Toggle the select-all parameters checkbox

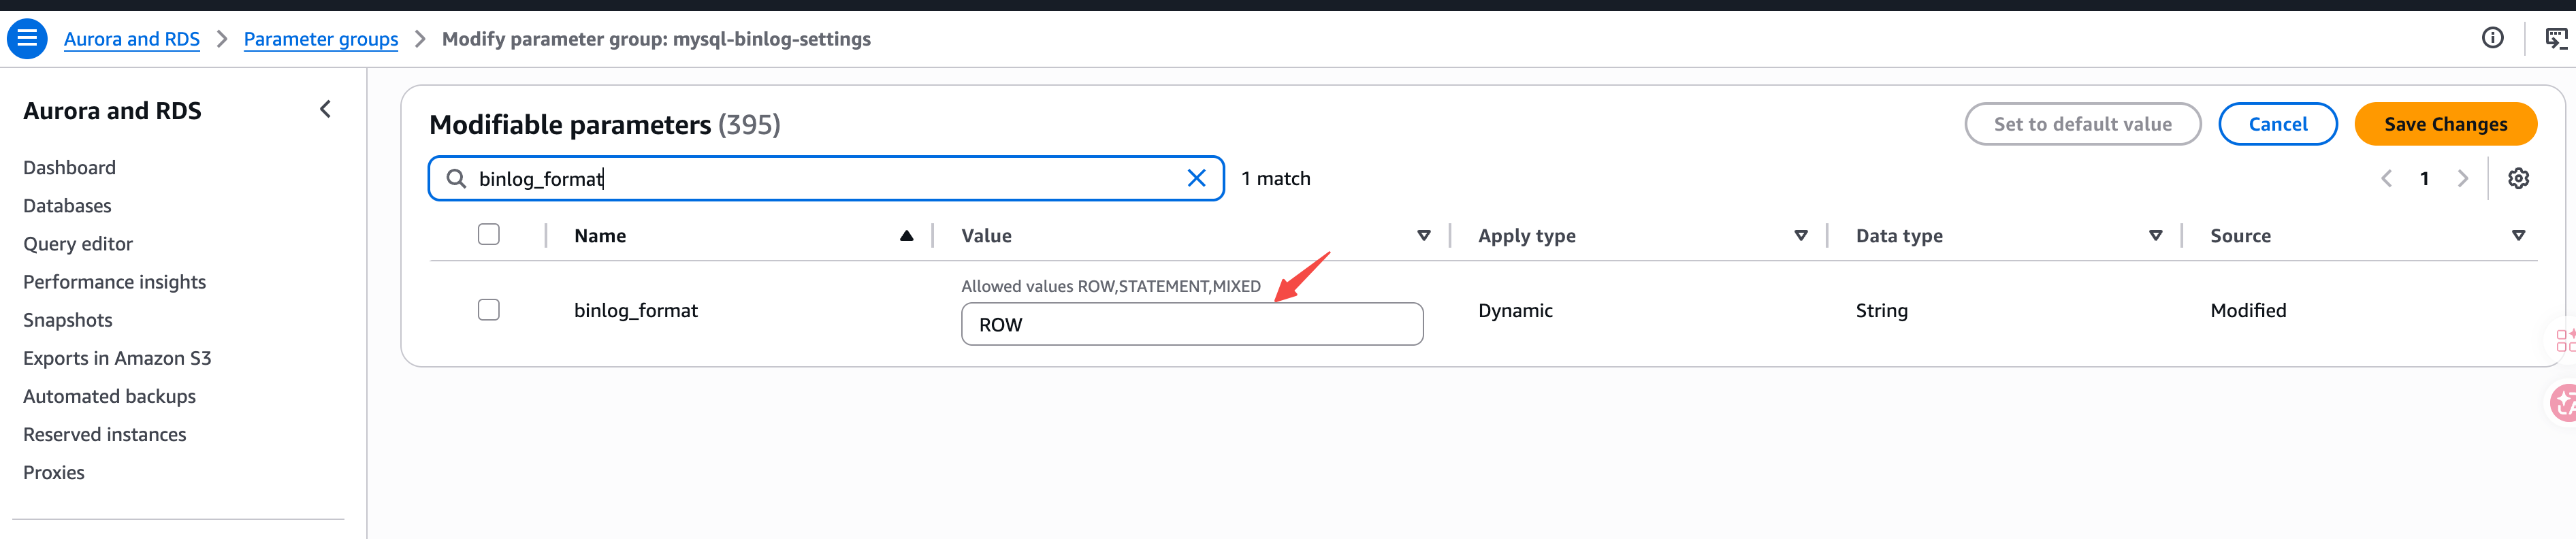point(489,234)
